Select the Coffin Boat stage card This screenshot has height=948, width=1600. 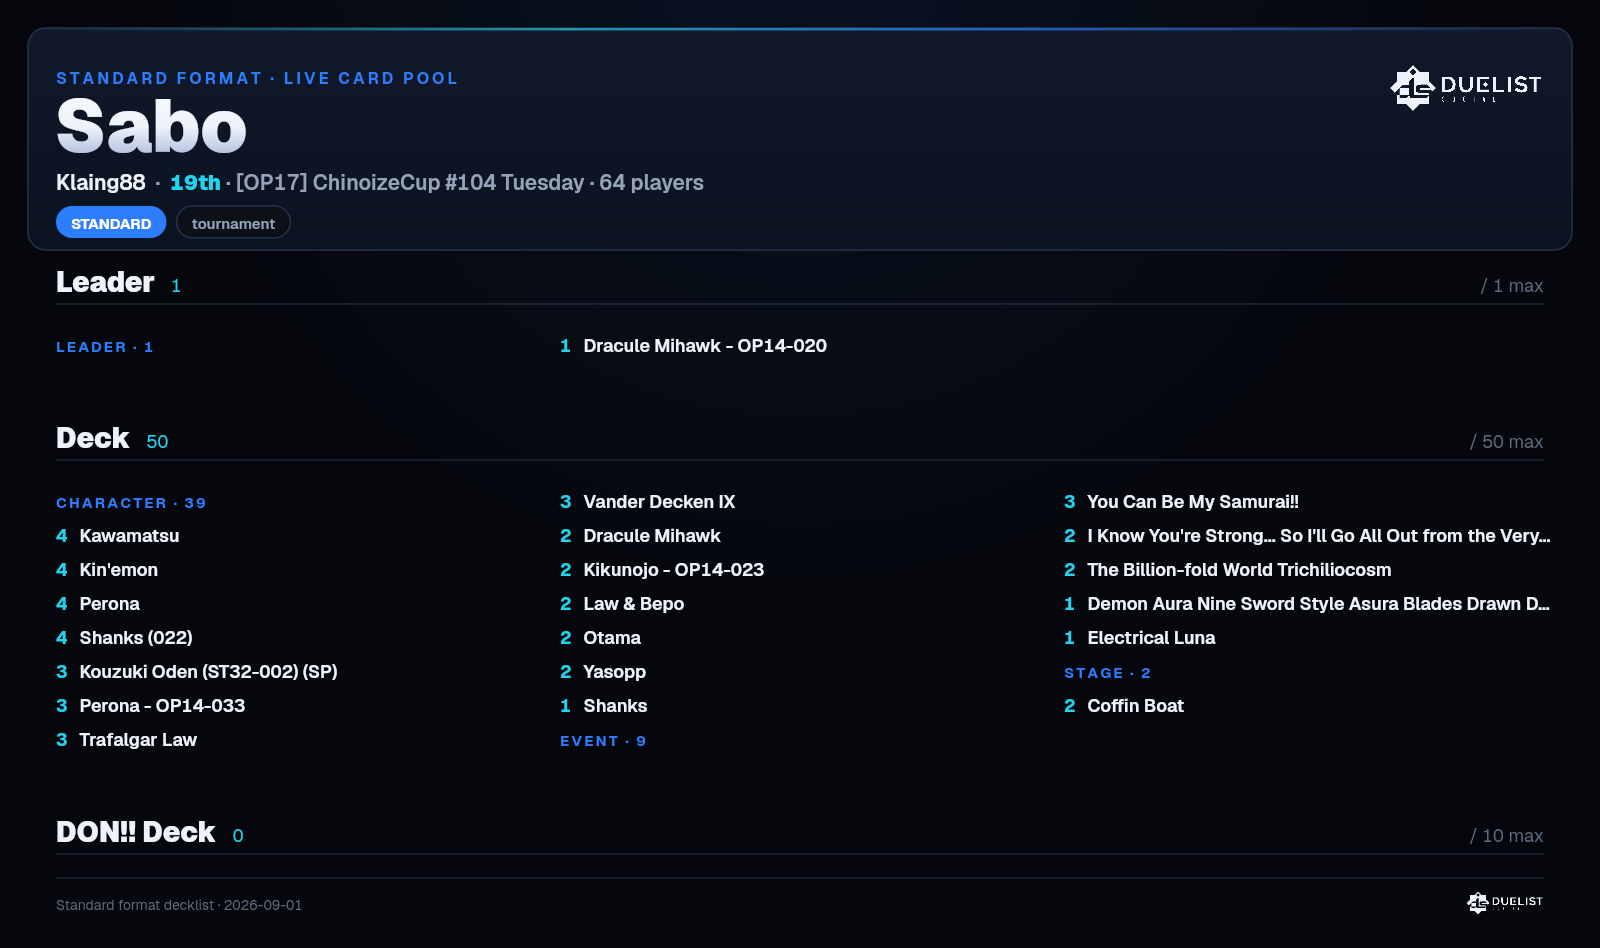(1124, 706)
